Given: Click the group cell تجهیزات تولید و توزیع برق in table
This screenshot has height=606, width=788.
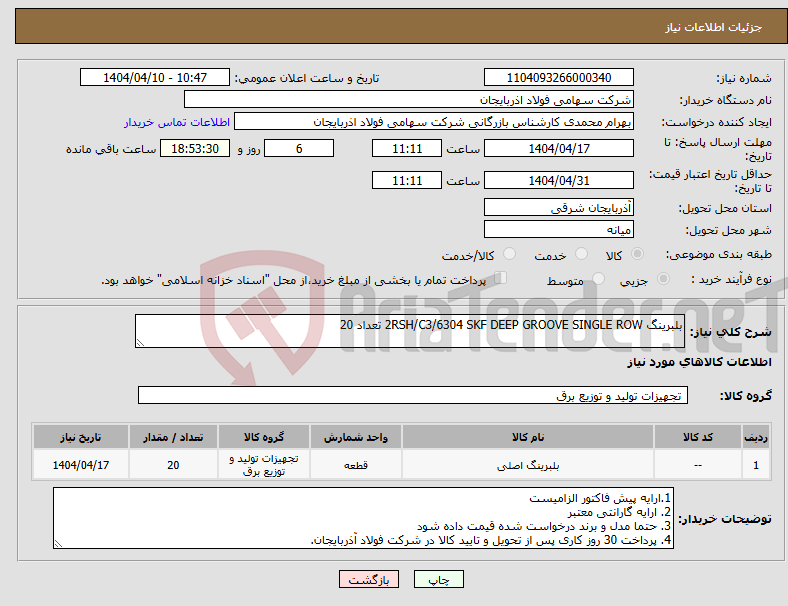Looking at the screenshot, I should tap(264, 465).
